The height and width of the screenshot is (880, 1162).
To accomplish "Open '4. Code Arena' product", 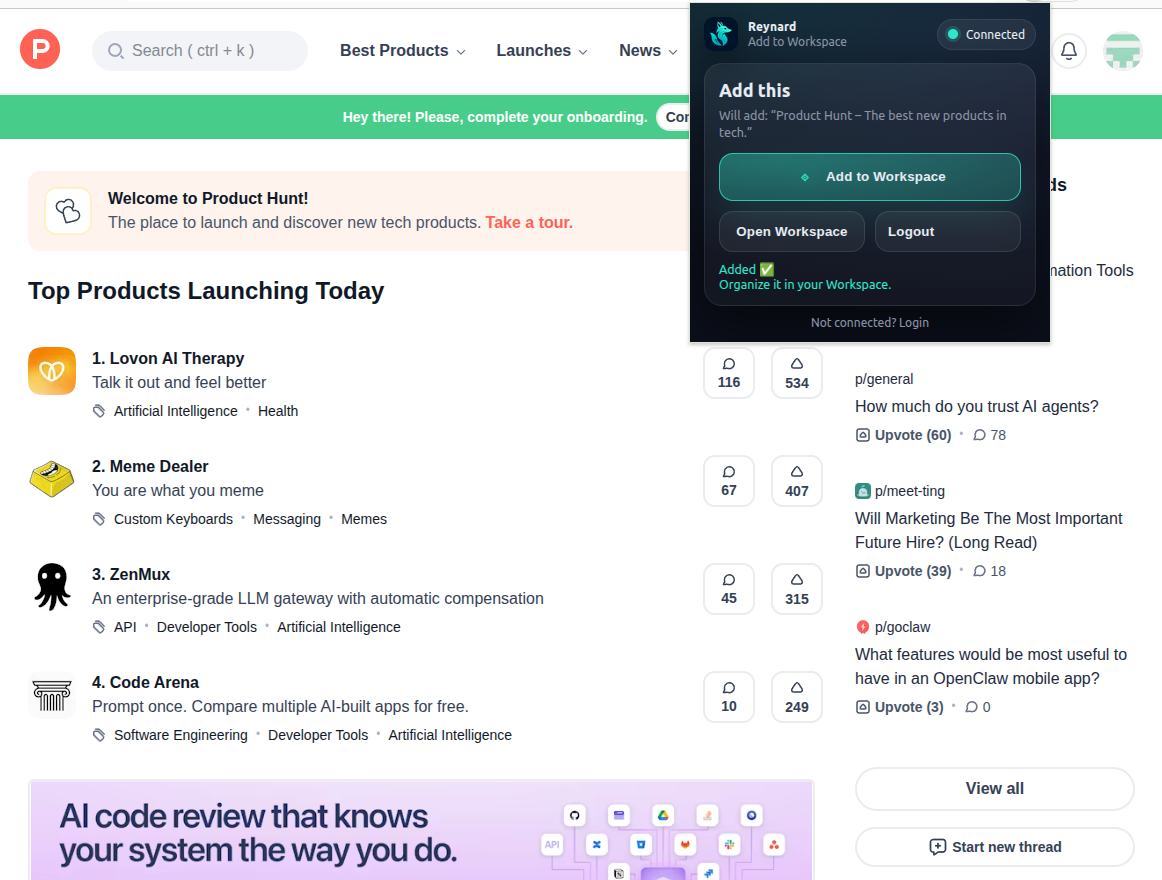I will click(x=145, y=682).
